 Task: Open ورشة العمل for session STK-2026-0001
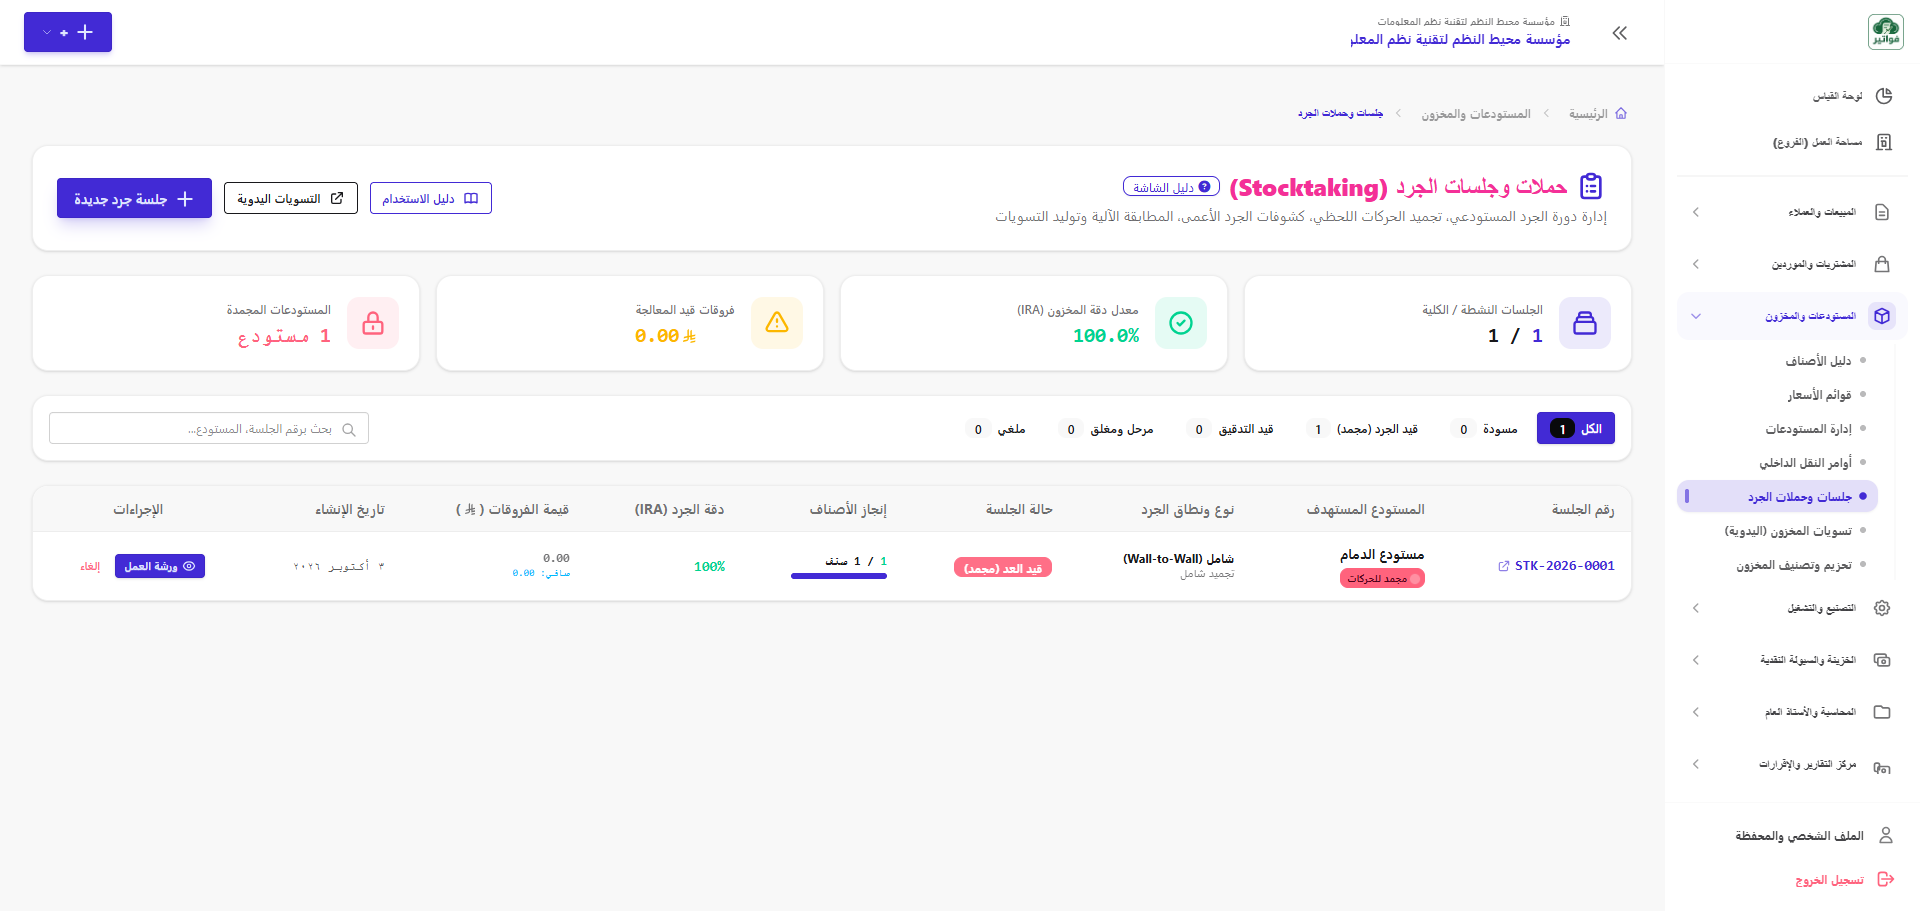[160, 566]
